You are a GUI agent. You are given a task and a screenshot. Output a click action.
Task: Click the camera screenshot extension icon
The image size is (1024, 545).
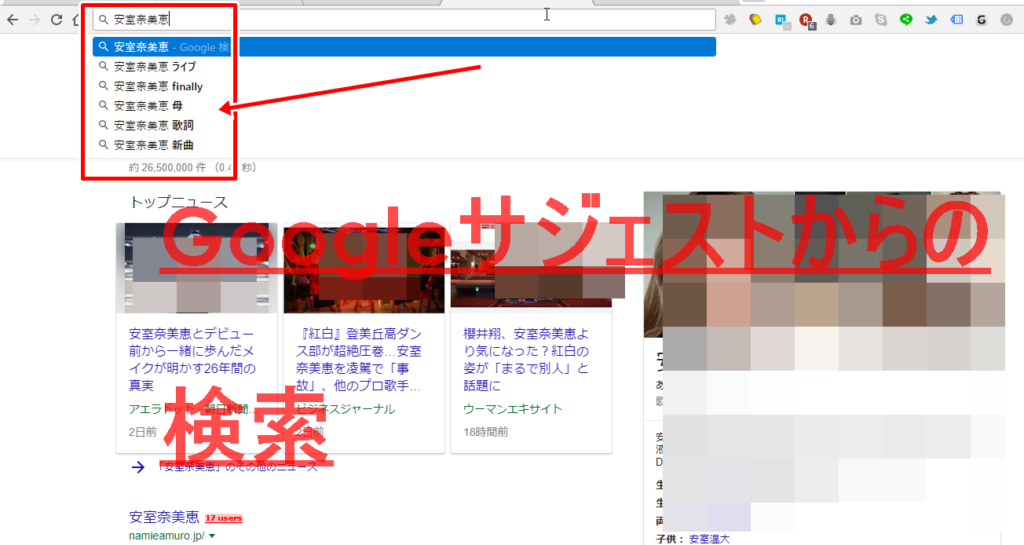tap(856, 20)
